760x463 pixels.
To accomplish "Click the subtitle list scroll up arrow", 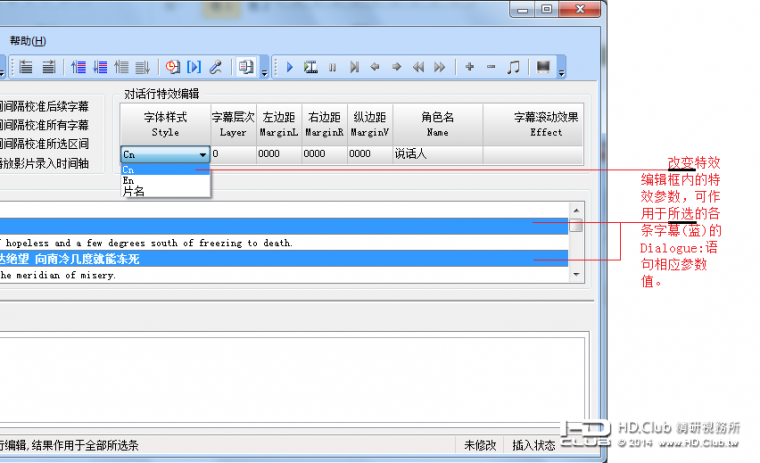I will [x=576, y=210].
